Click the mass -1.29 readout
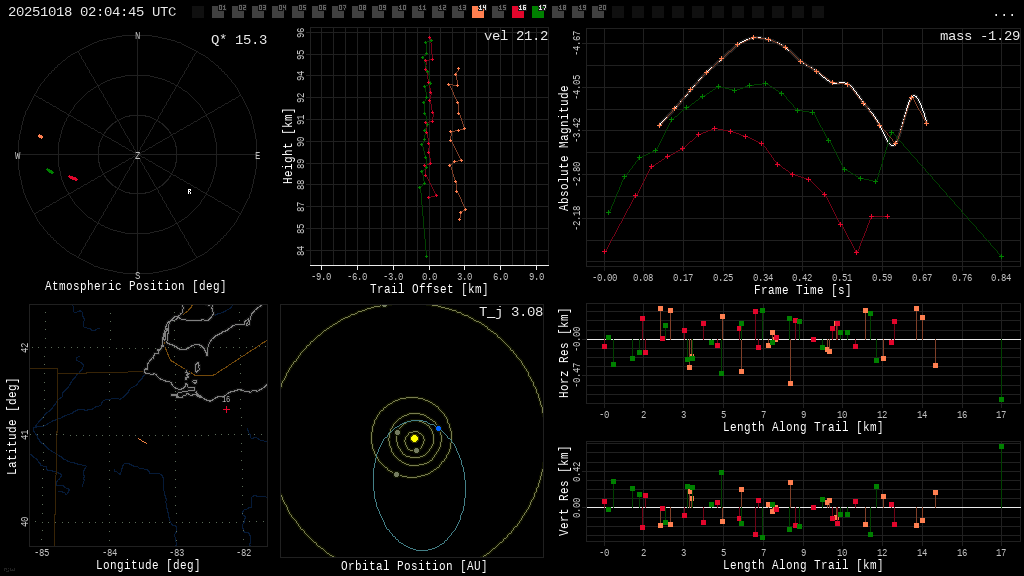The width and height of the screenshot is (1024, 576). click(x=979, y=36)
